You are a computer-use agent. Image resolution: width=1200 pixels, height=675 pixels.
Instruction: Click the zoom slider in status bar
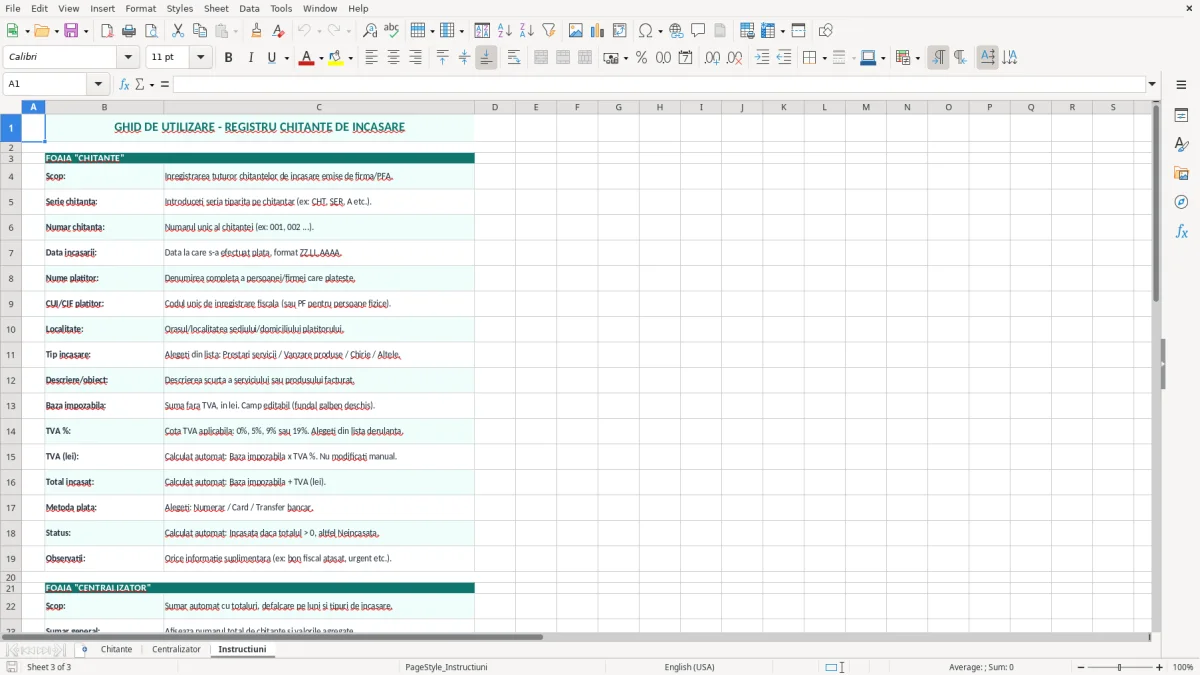click(x=1119, y=667)
